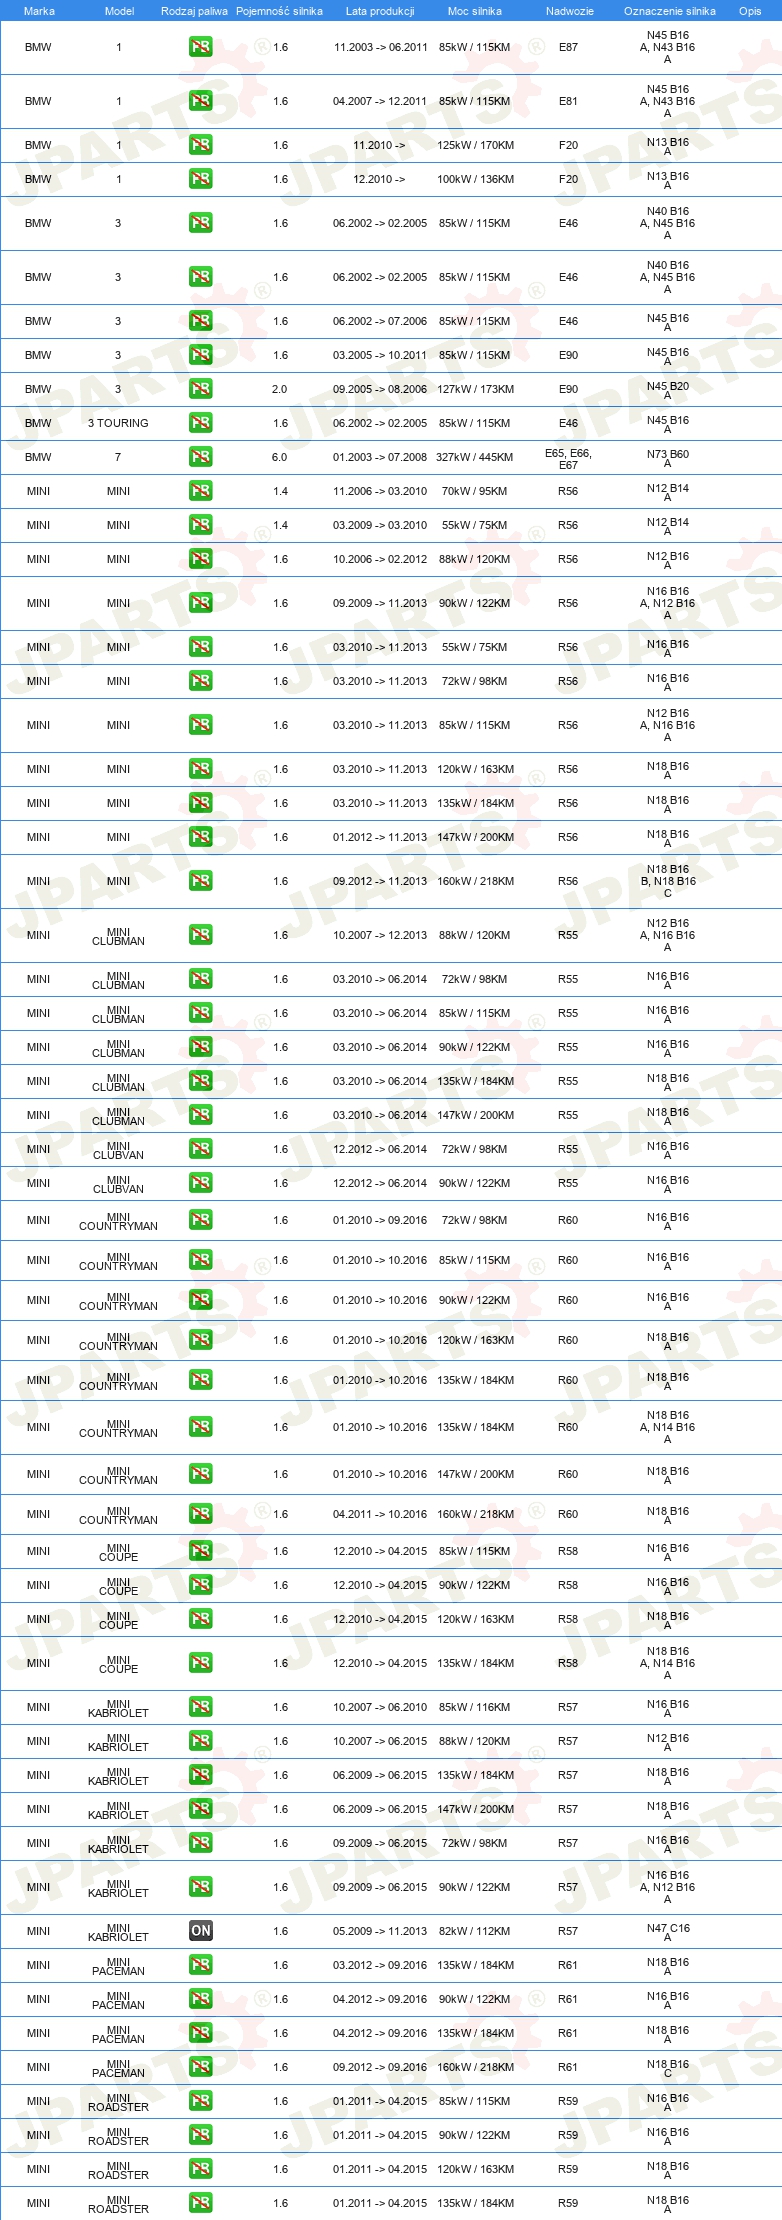The image size is (782, 2220).
Task: Select the 'E81' body cell
Action: coord(568,101)
